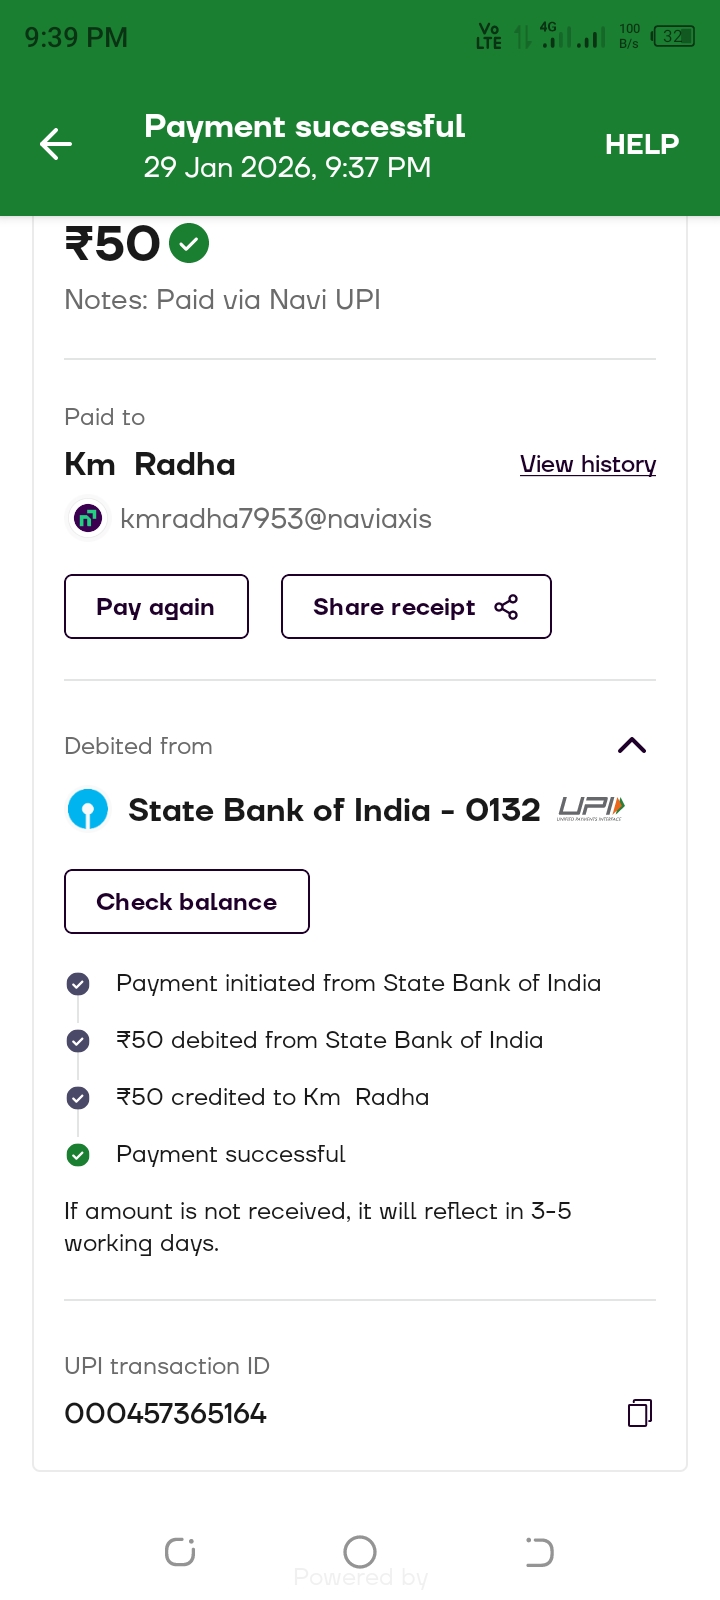The image size is (720, 1600).
Task: Tap the ₹50 debited step checkmark
Action: [78, 1041]
